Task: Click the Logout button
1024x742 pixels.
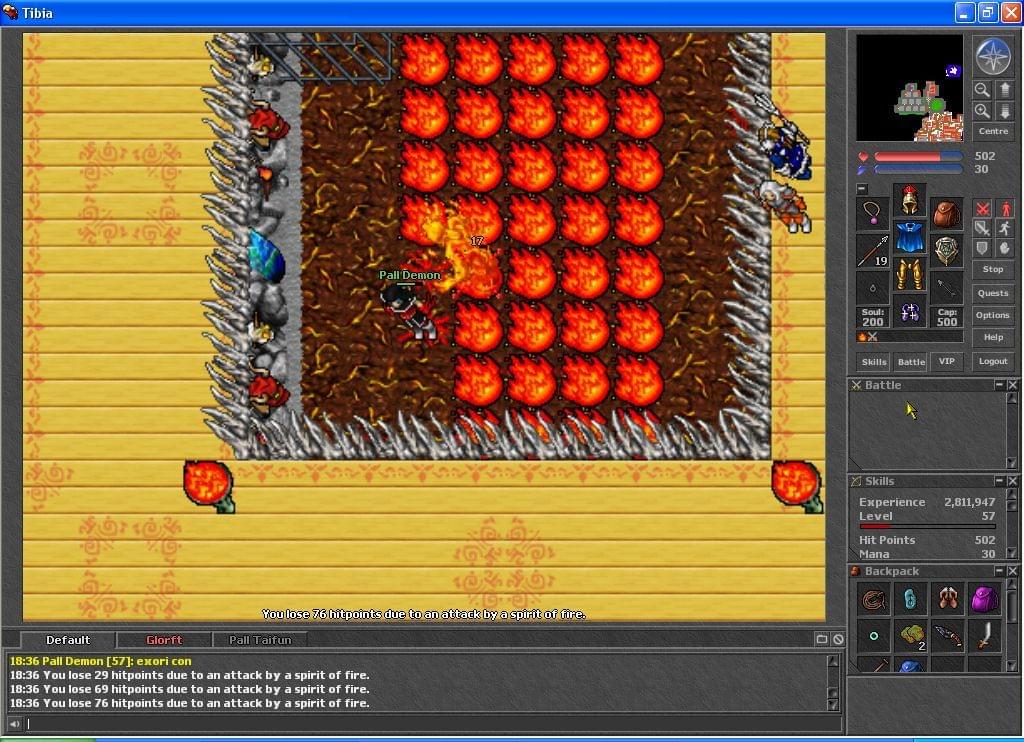Action: 993,361
